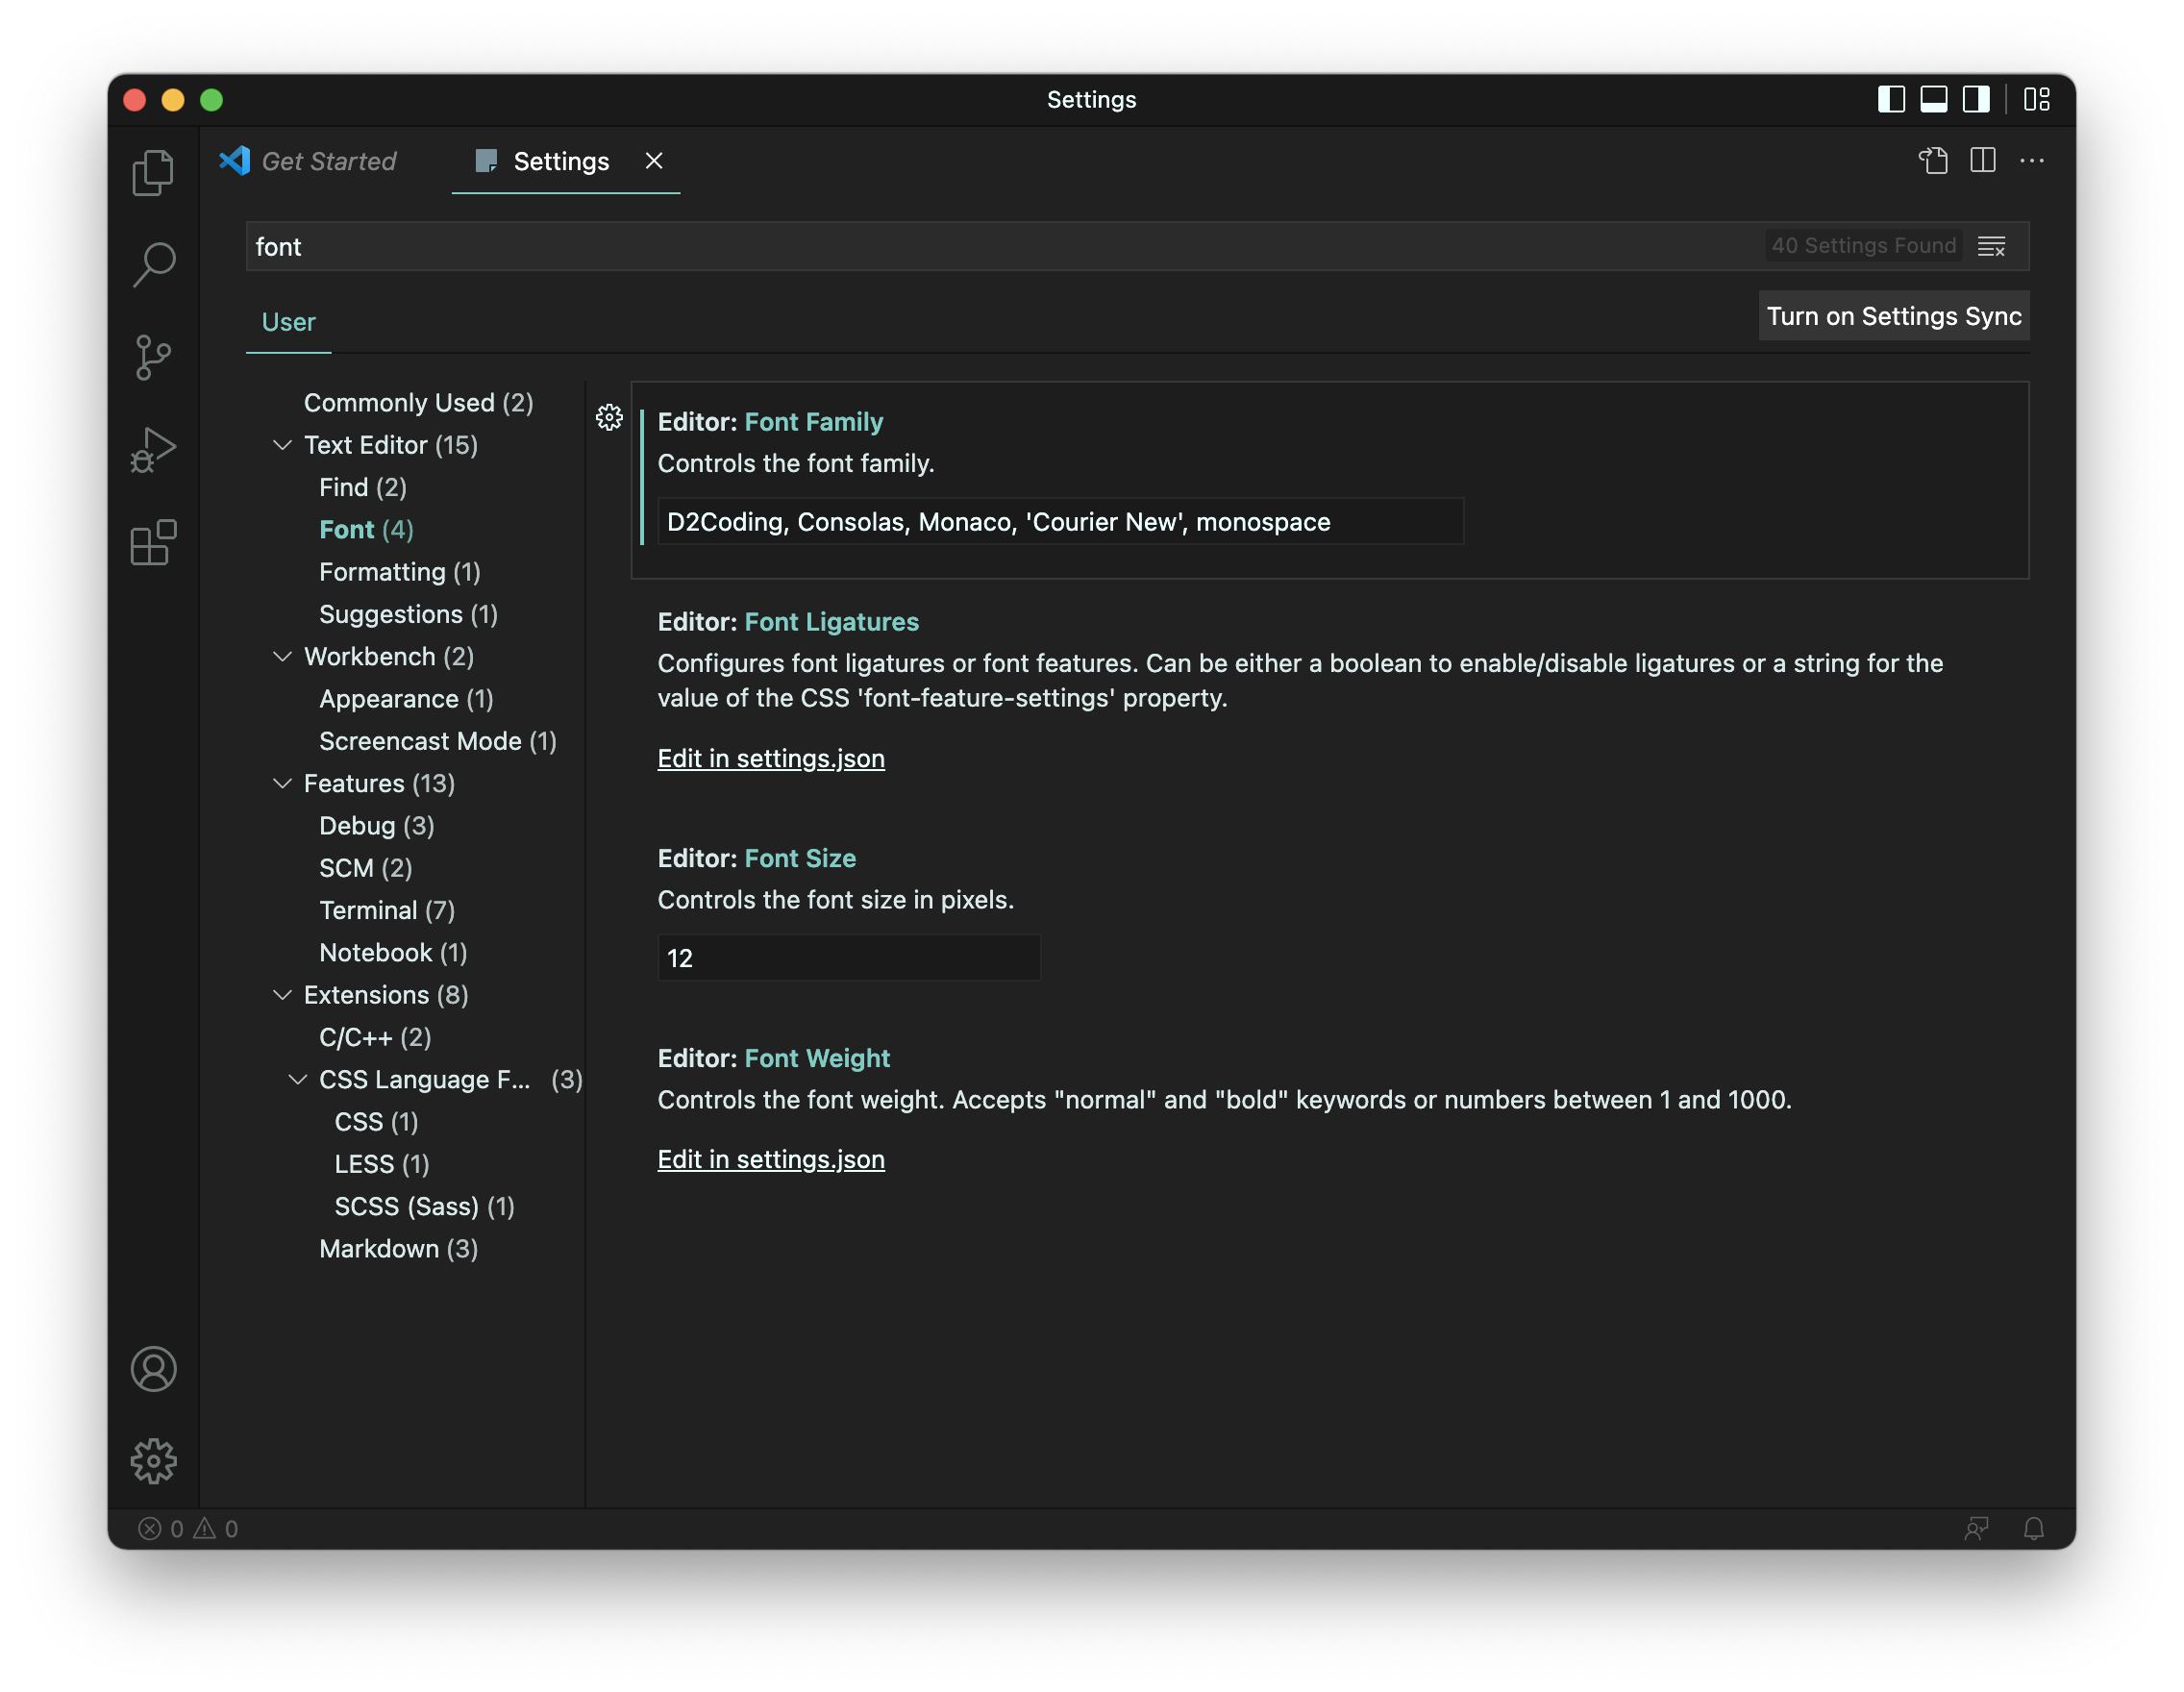This screenshot has width=2184, height=1692.
Task: Open Run and Debug view
Action: click(x=153, y=450)
